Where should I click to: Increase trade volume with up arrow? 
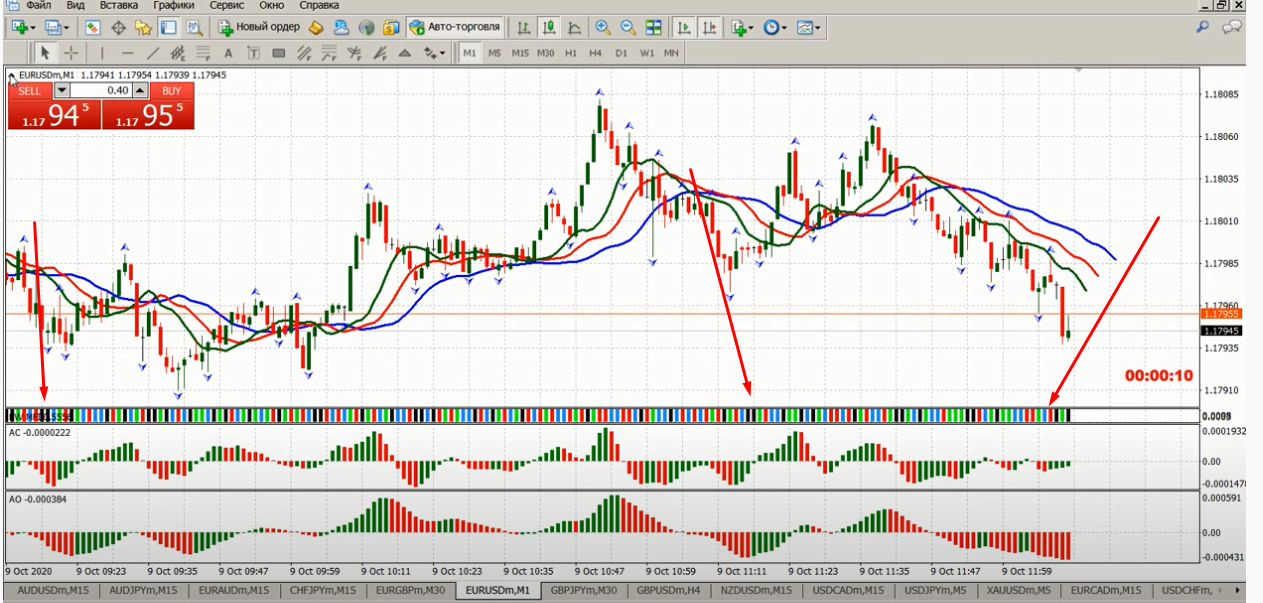(140, 90)
